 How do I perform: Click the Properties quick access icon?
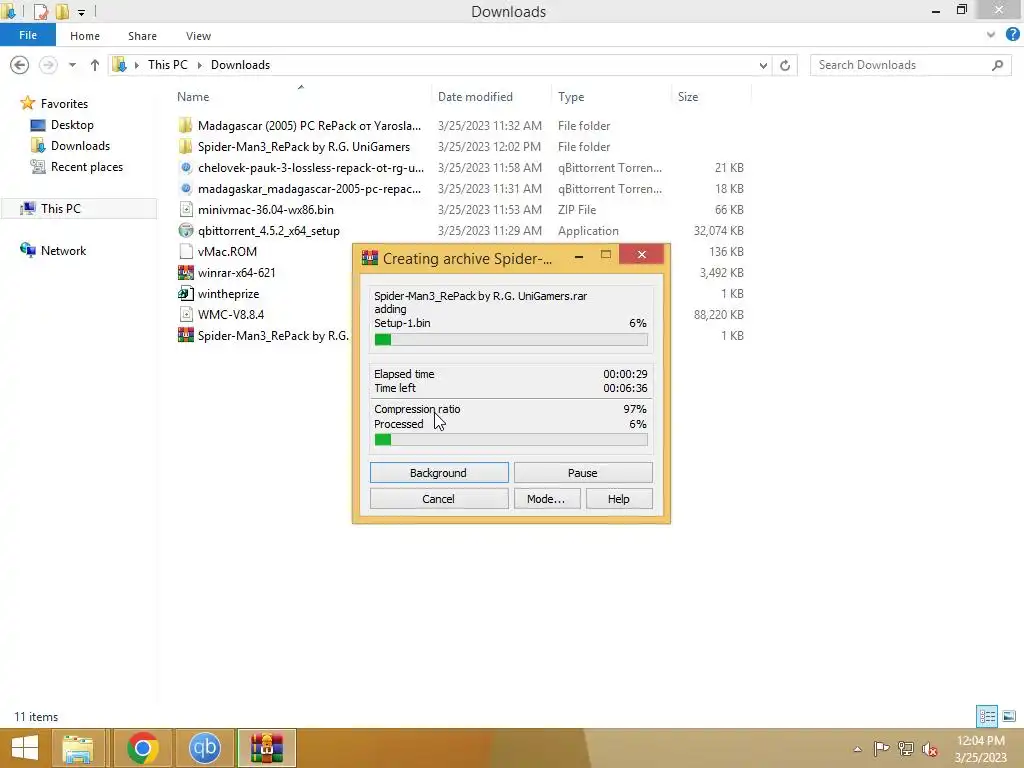(x=41, y=12)
